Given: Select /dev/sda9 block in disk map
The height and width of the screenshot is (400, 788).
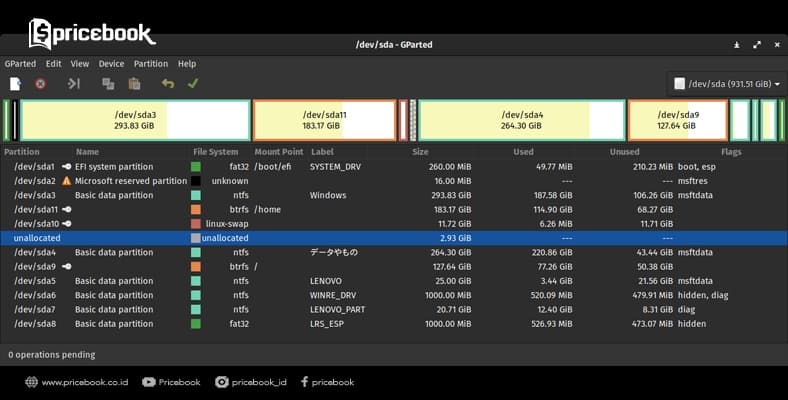Looking at the screenshot, I should point(678,120).
